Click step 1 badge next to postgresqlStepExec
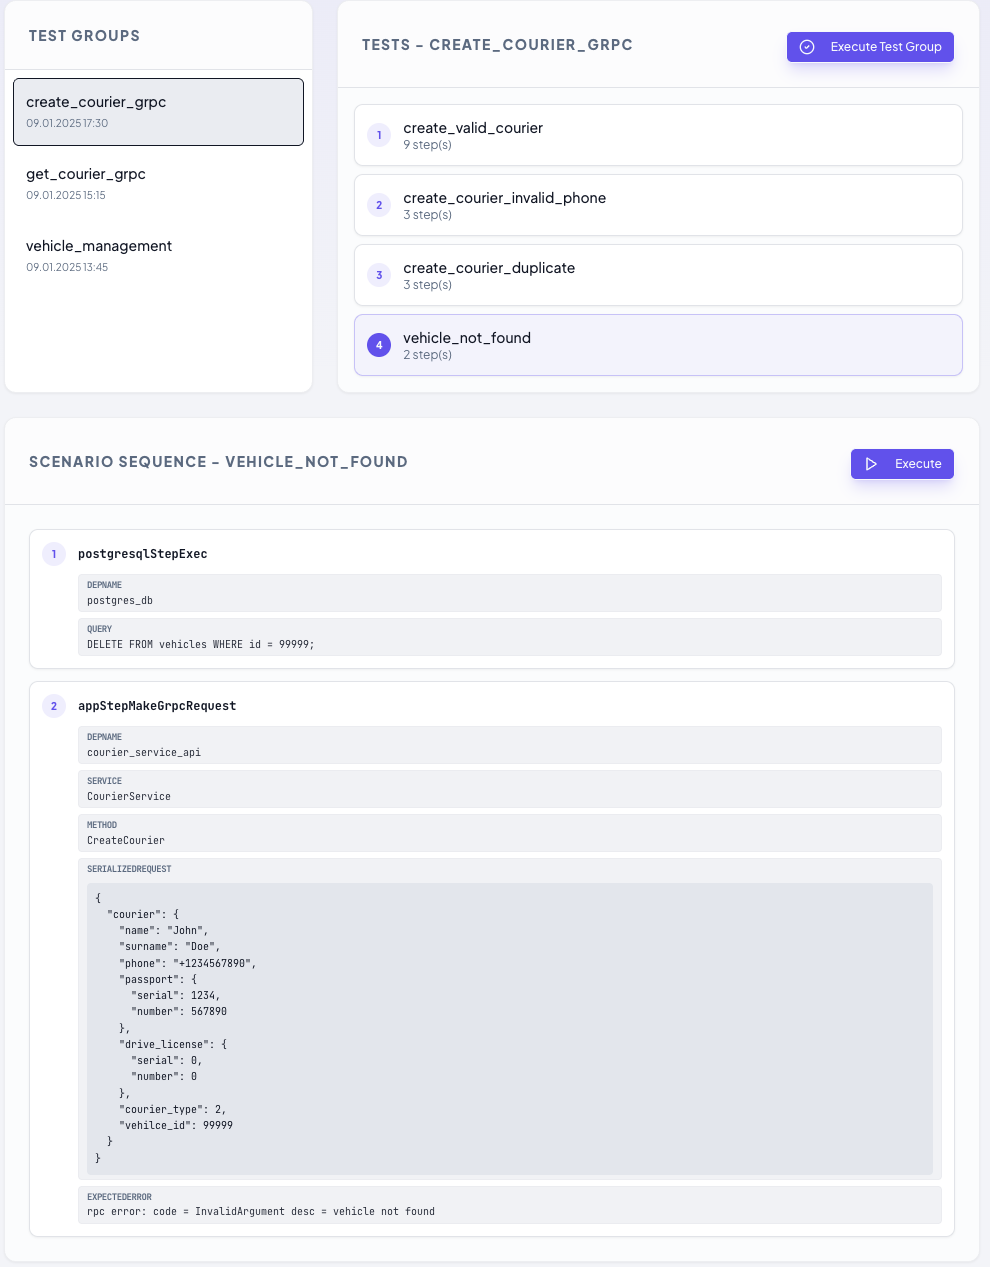This screenshot has width=990, height=1267. click(54, 554)
